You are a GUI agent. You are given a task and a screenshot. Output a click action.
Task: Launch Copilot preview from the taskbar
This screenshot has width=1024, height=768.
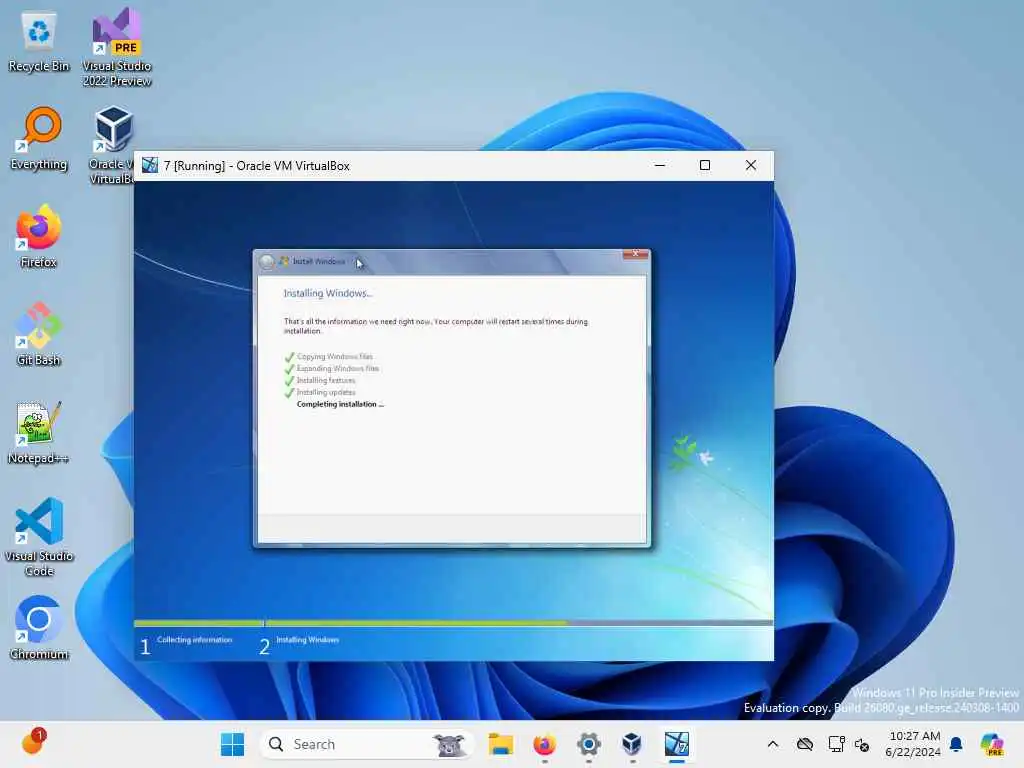(x=992, y=744)
